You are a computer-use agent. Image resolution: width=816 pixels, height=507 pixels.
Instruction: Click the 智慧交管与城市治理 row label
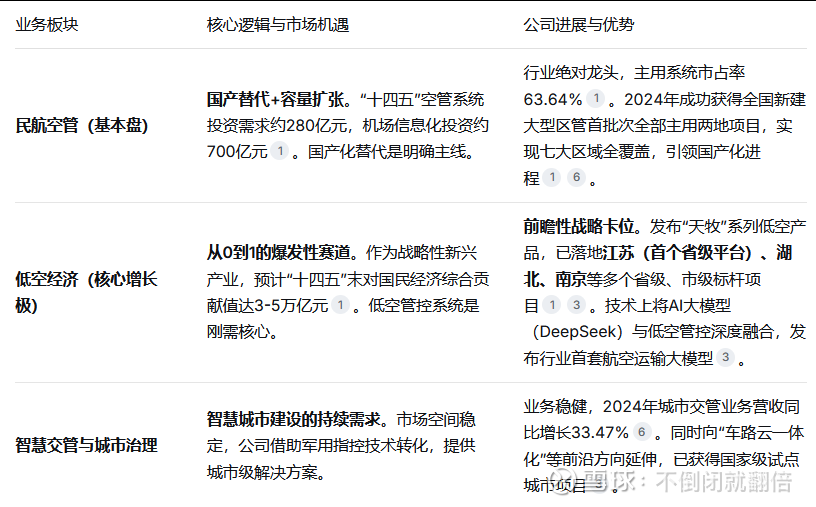tap(86, 445)
